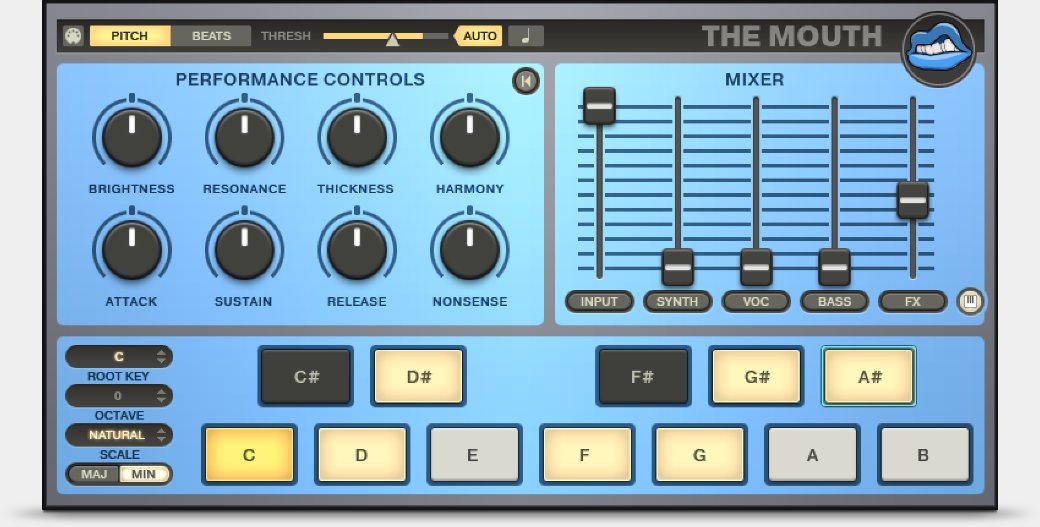
Task: Toggle the F note key
Action: (587, 455)
